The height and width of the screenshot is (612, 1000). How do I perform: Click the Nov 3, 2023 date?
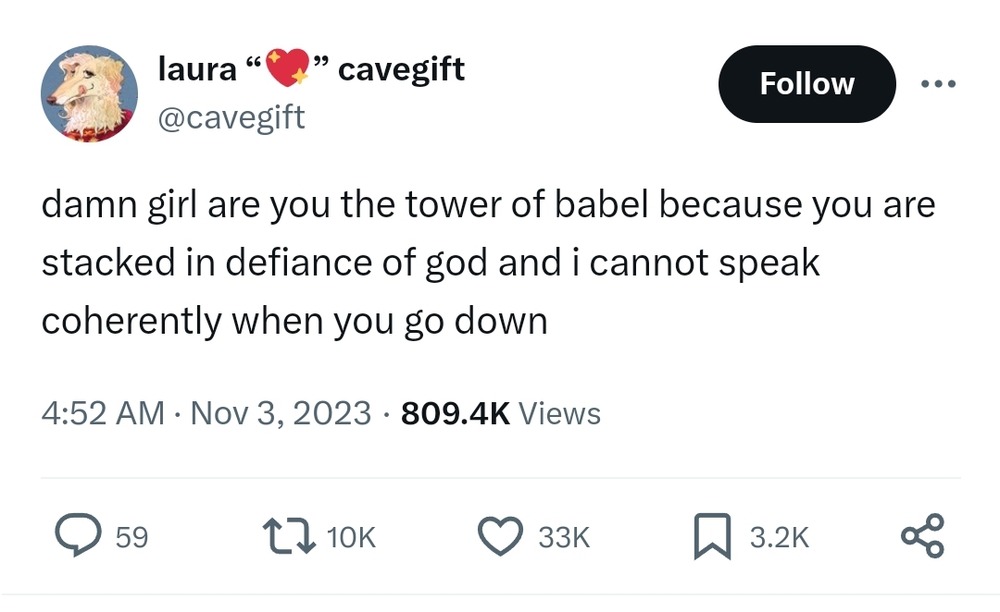point(281,413)
